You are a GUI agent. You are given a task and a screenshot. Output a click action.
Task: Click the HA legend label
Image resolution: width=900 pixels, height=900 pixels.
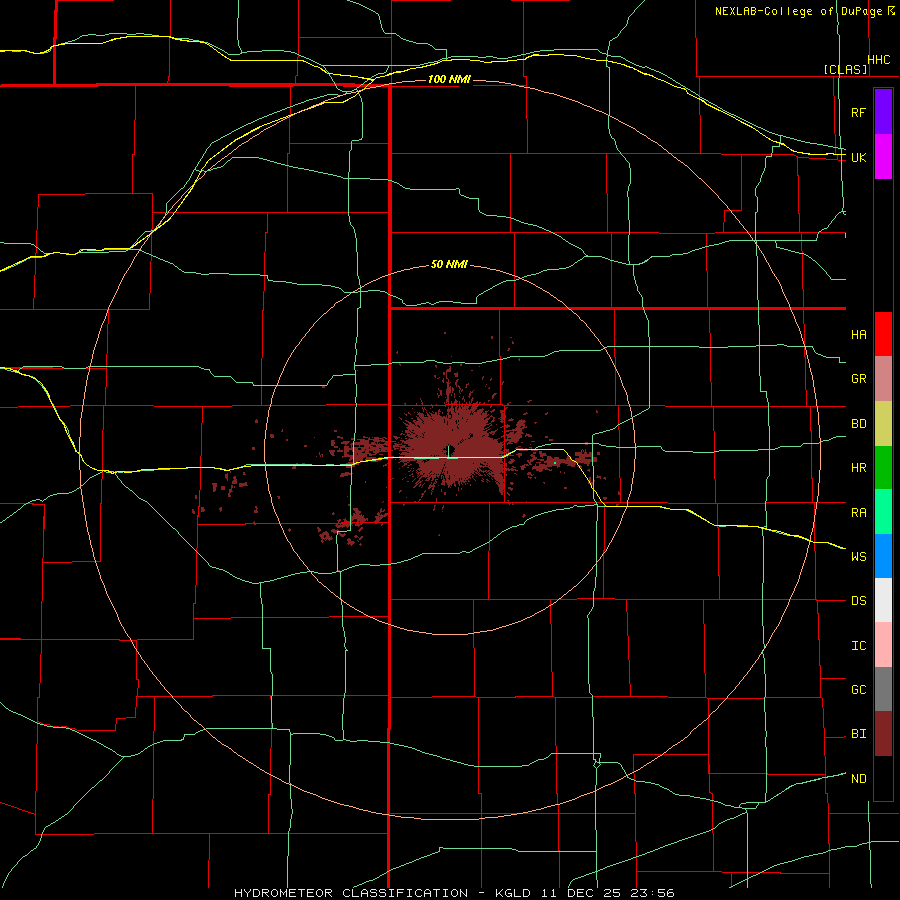point(858,335)
